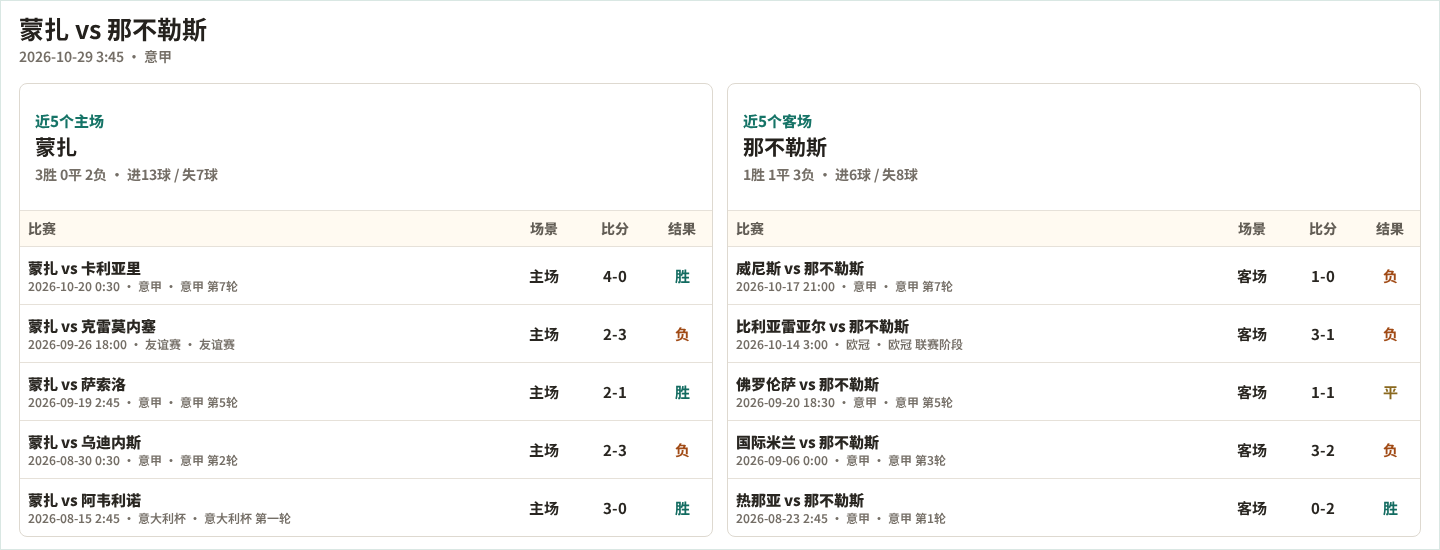Click result 胜 in the 萨索洛 row
This screenshot has width=1440, height=550.
(682, 392)
